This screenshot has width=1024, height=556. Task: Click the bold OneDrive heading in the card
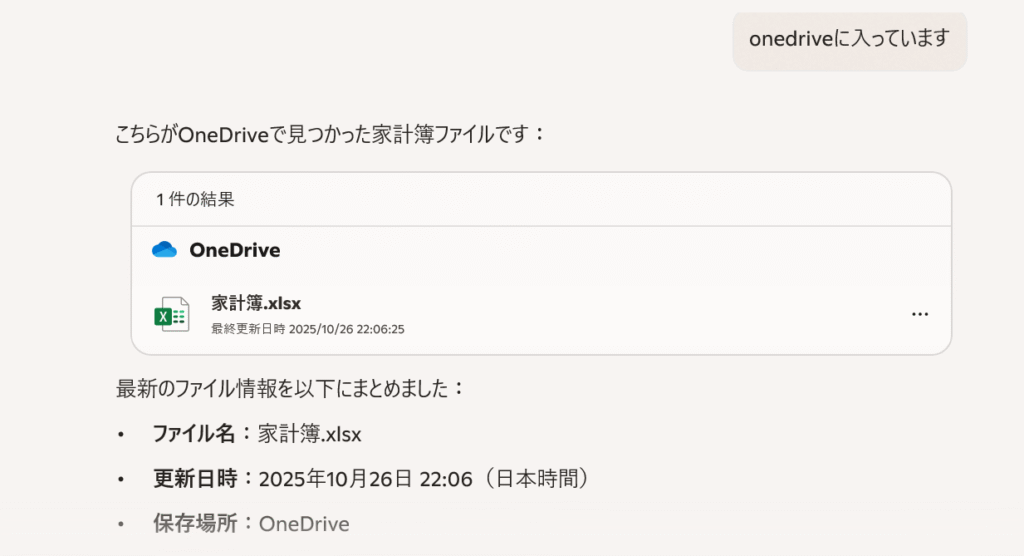click(x=235, y=250)
